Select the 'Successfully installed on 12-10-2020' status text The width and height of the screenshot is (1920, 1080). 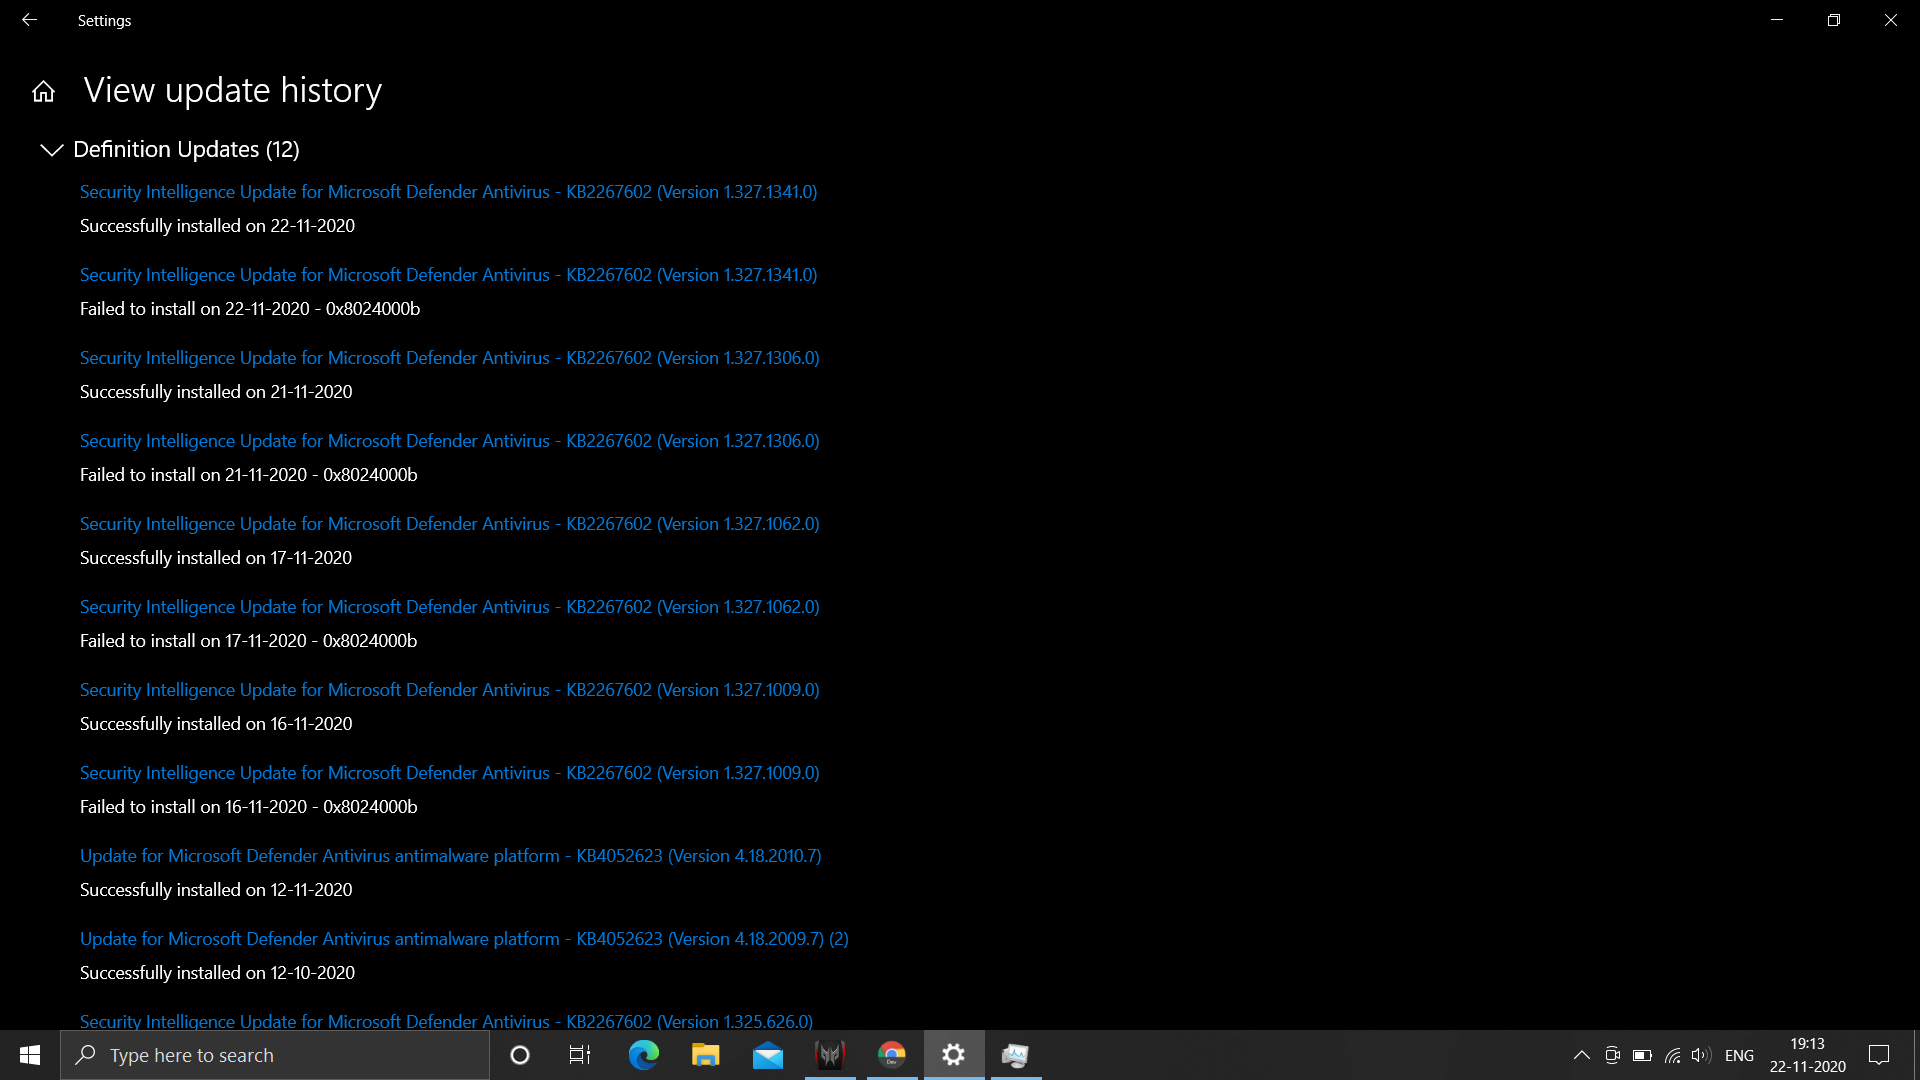click(x=217, y=973)
